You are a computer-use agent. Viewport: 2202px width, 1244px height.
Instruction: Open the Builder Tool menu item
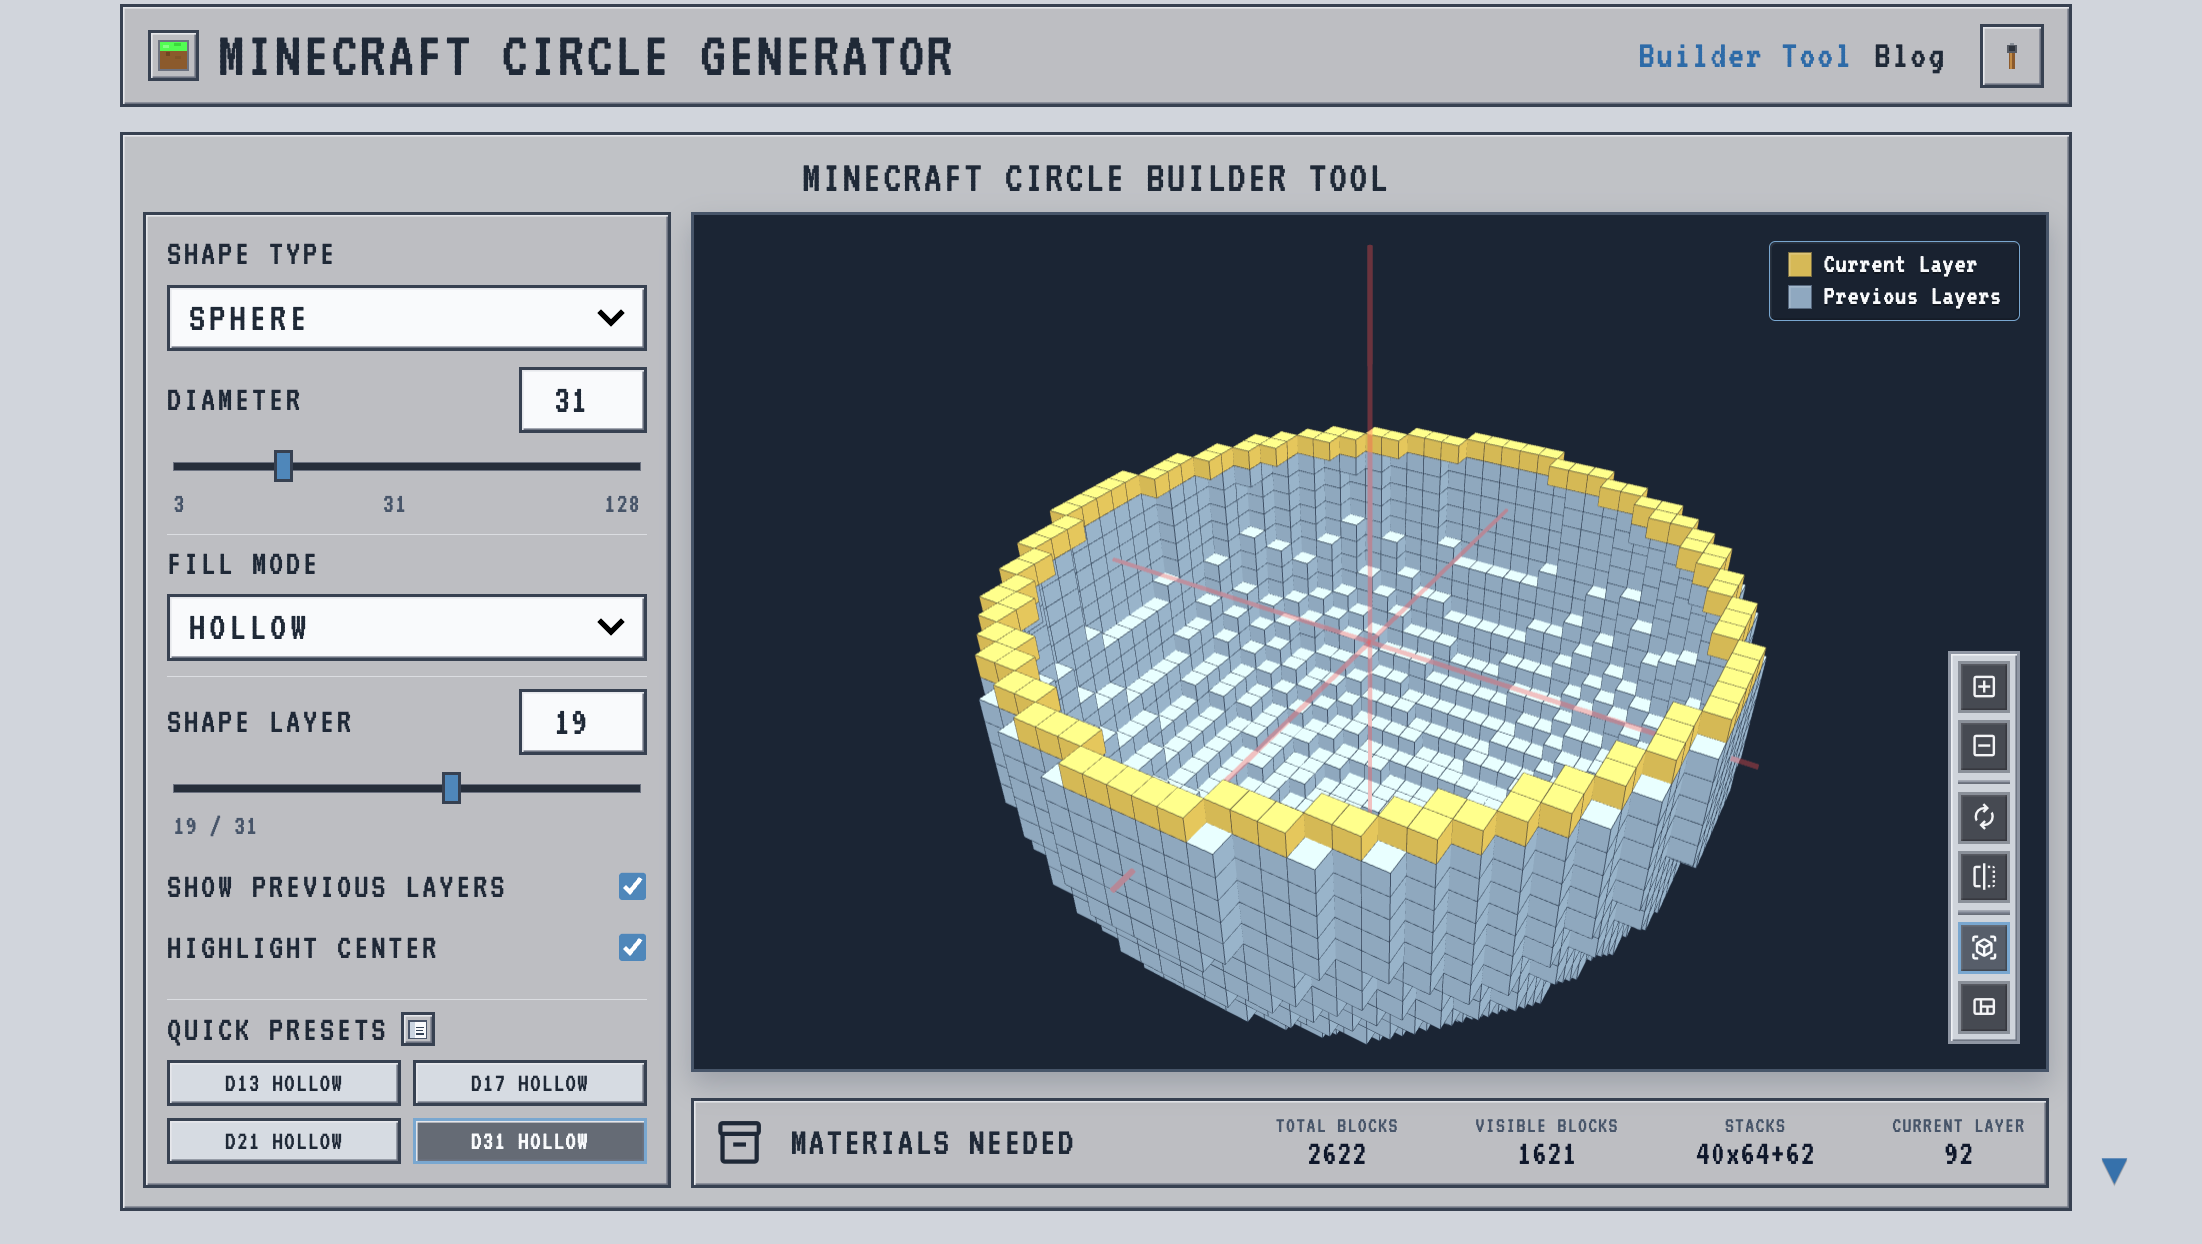point(1743,56)
